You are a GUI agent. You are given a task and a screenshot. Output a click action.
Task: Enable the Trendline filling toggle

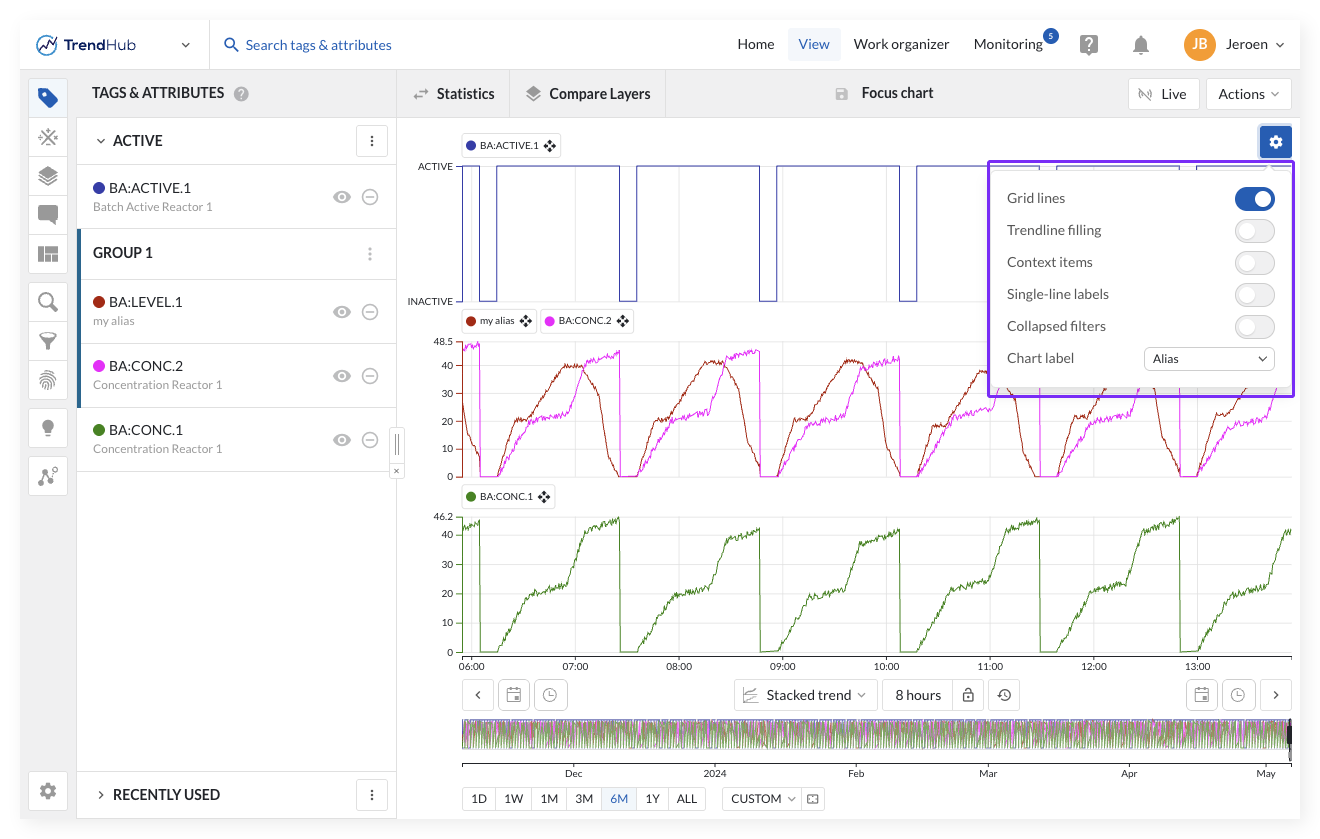pyautogui.click(x=1254, y=230)
